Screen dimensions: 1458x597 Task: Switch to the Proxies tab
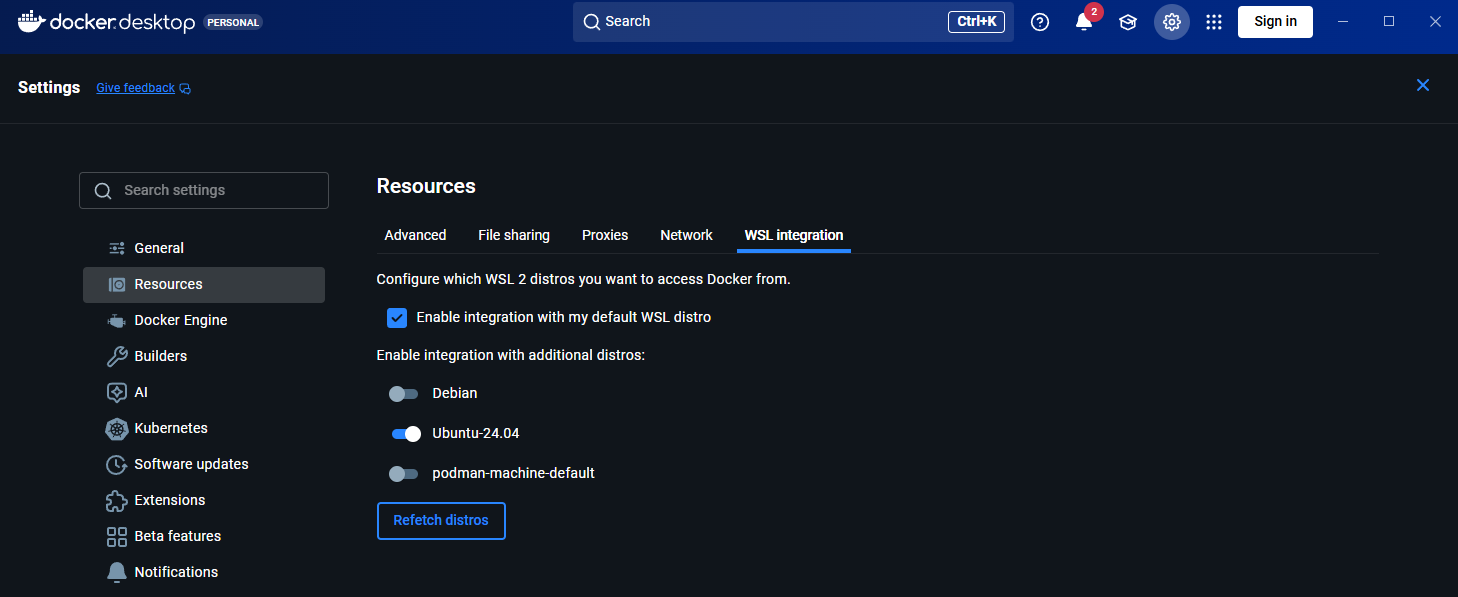[604, 235]
